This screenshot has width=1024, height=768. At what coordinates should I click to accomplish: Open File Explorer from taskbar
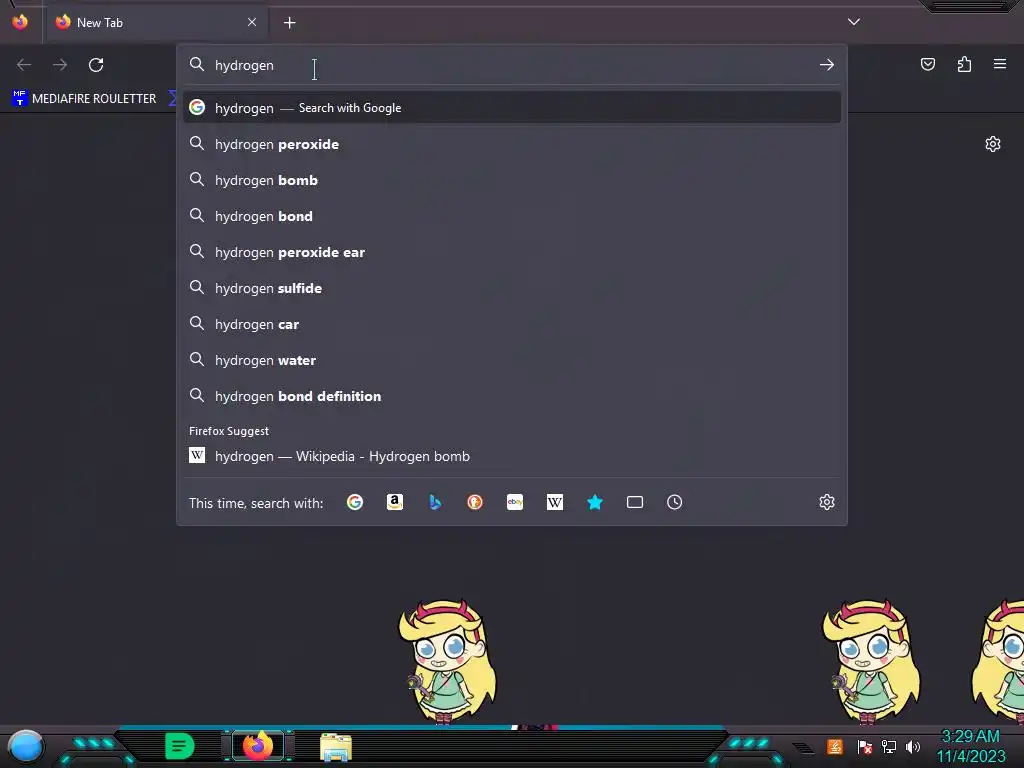336,746
